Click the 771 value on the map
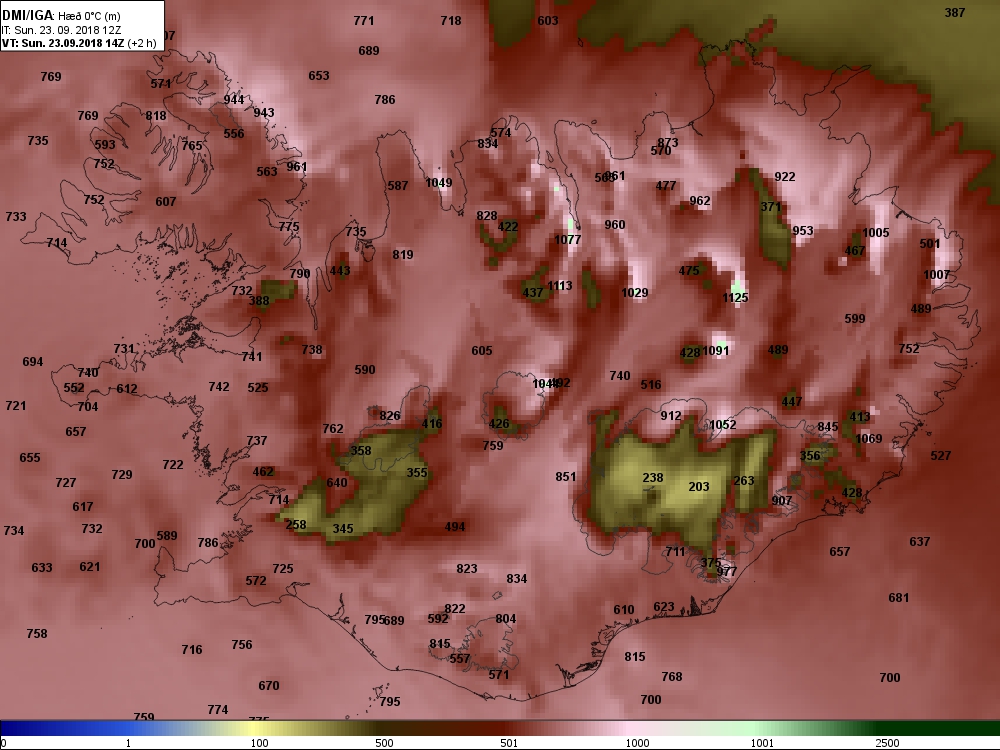The height and width of the screenshot is (750, 1000). [x=364, y=20]
